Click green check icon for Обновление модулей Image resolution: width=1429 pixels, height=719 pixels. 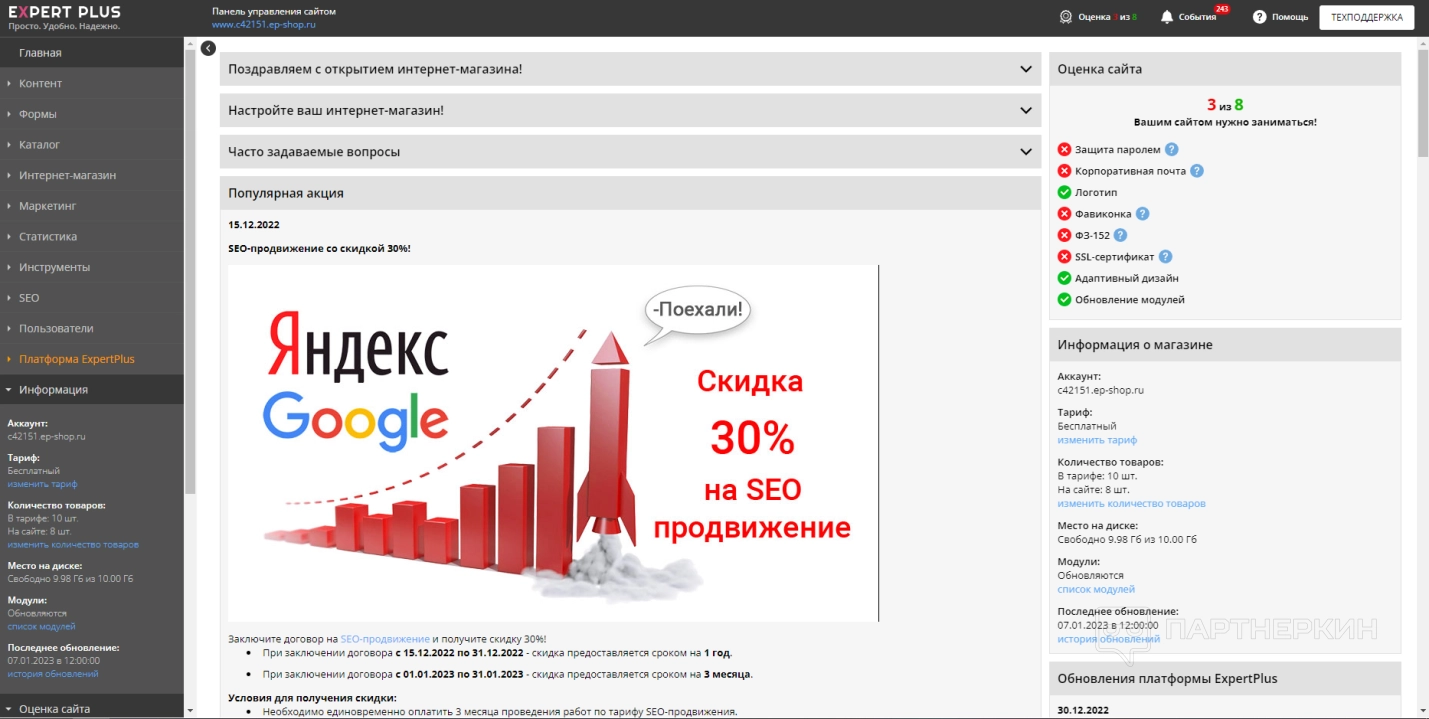[1064, 300]
